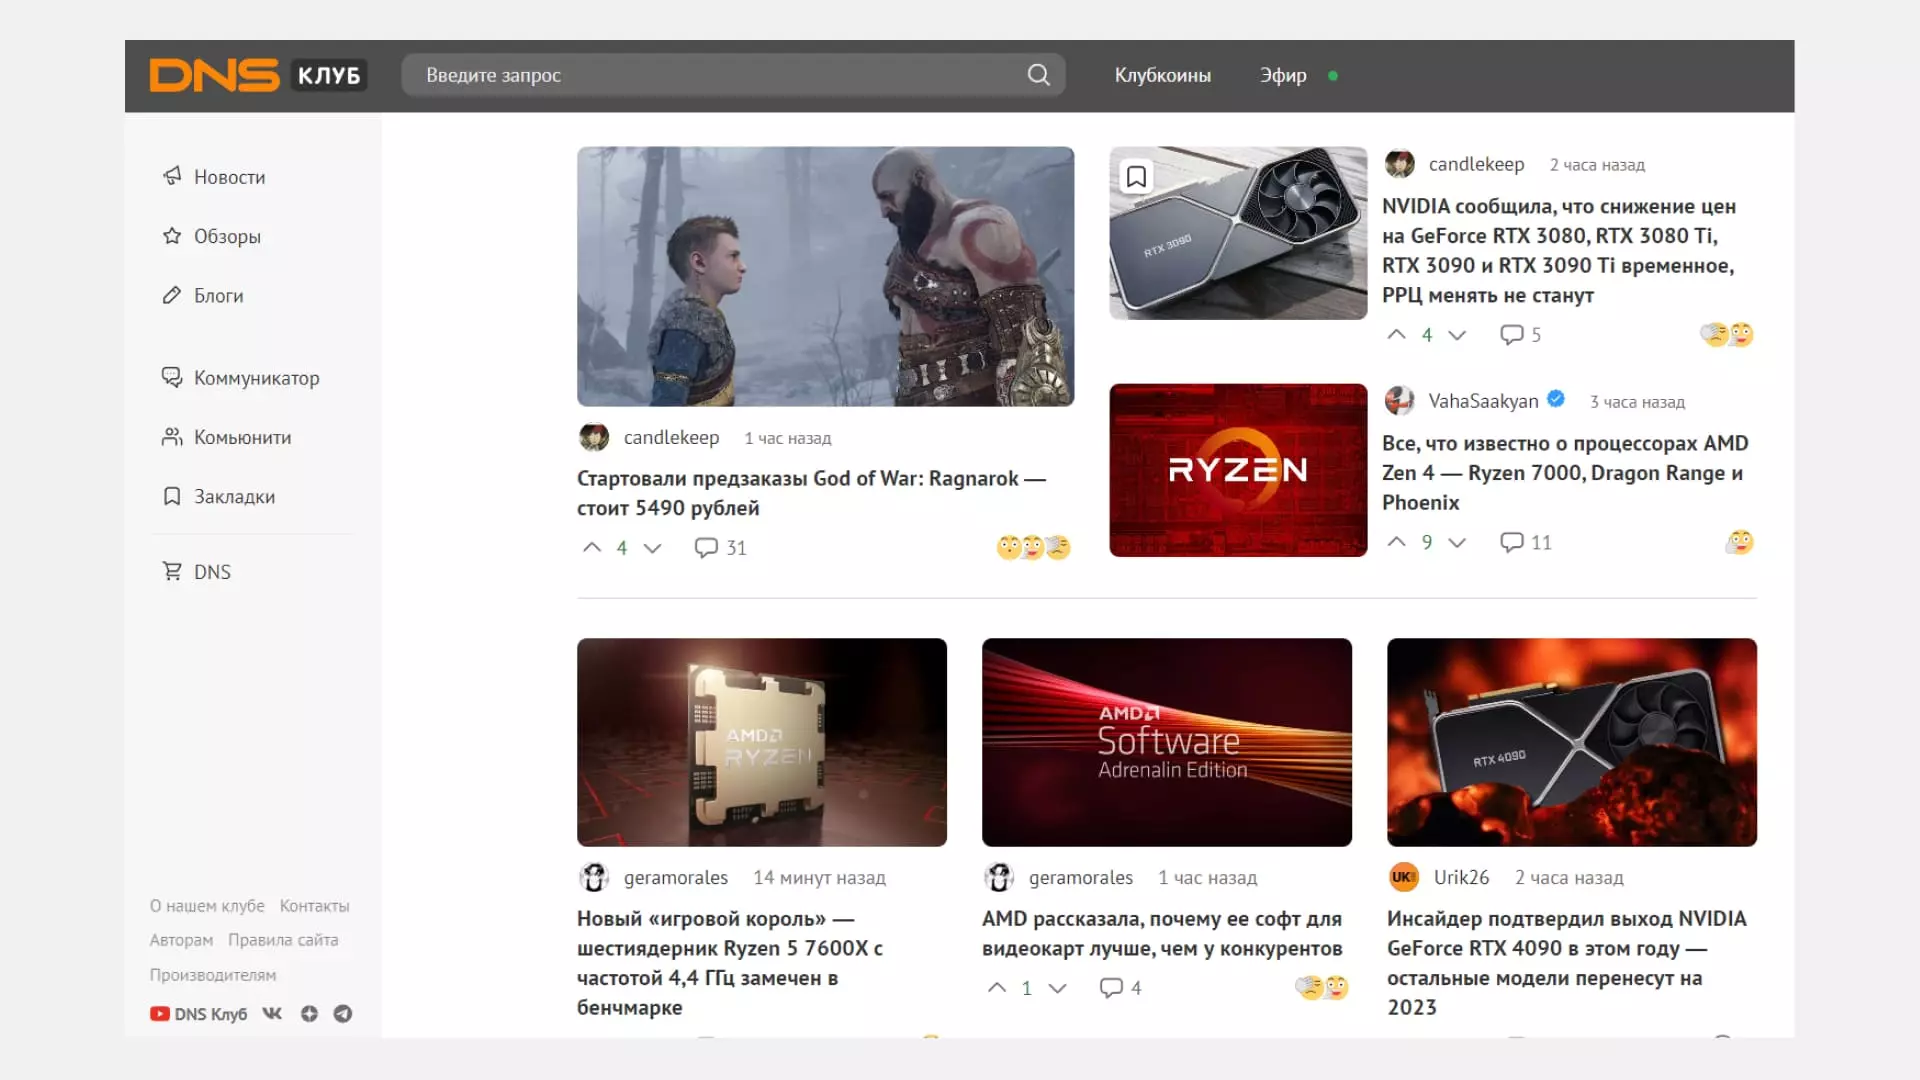This screenshot has width=1920, height=1080.
Task: Open the DNS shop link in sidebar
Action: click(x=212, y=571)
